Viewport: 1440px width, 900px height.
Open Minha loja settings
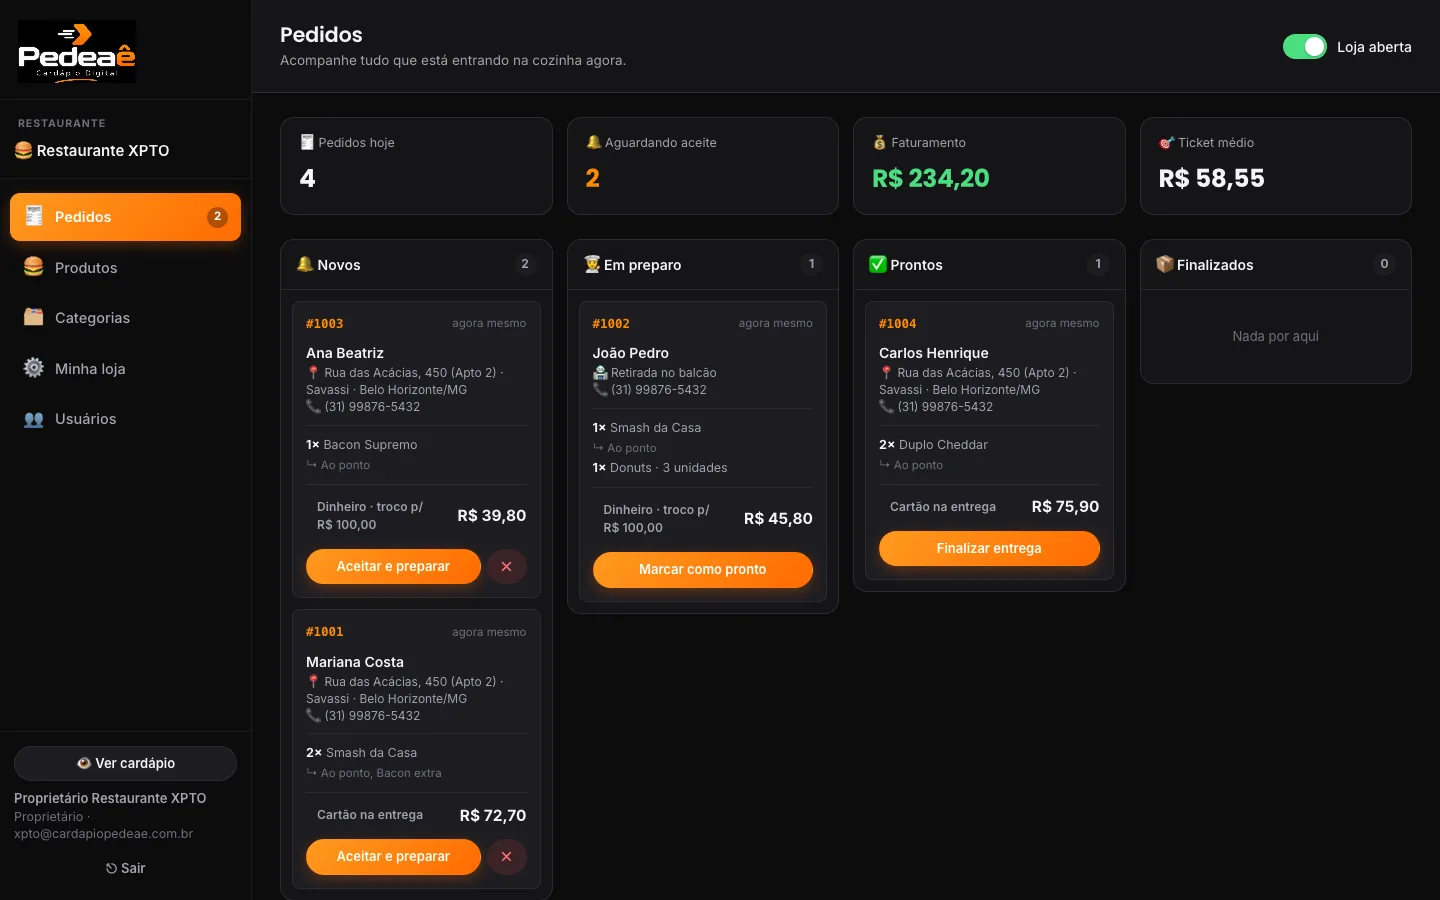(x=125, y=368)
